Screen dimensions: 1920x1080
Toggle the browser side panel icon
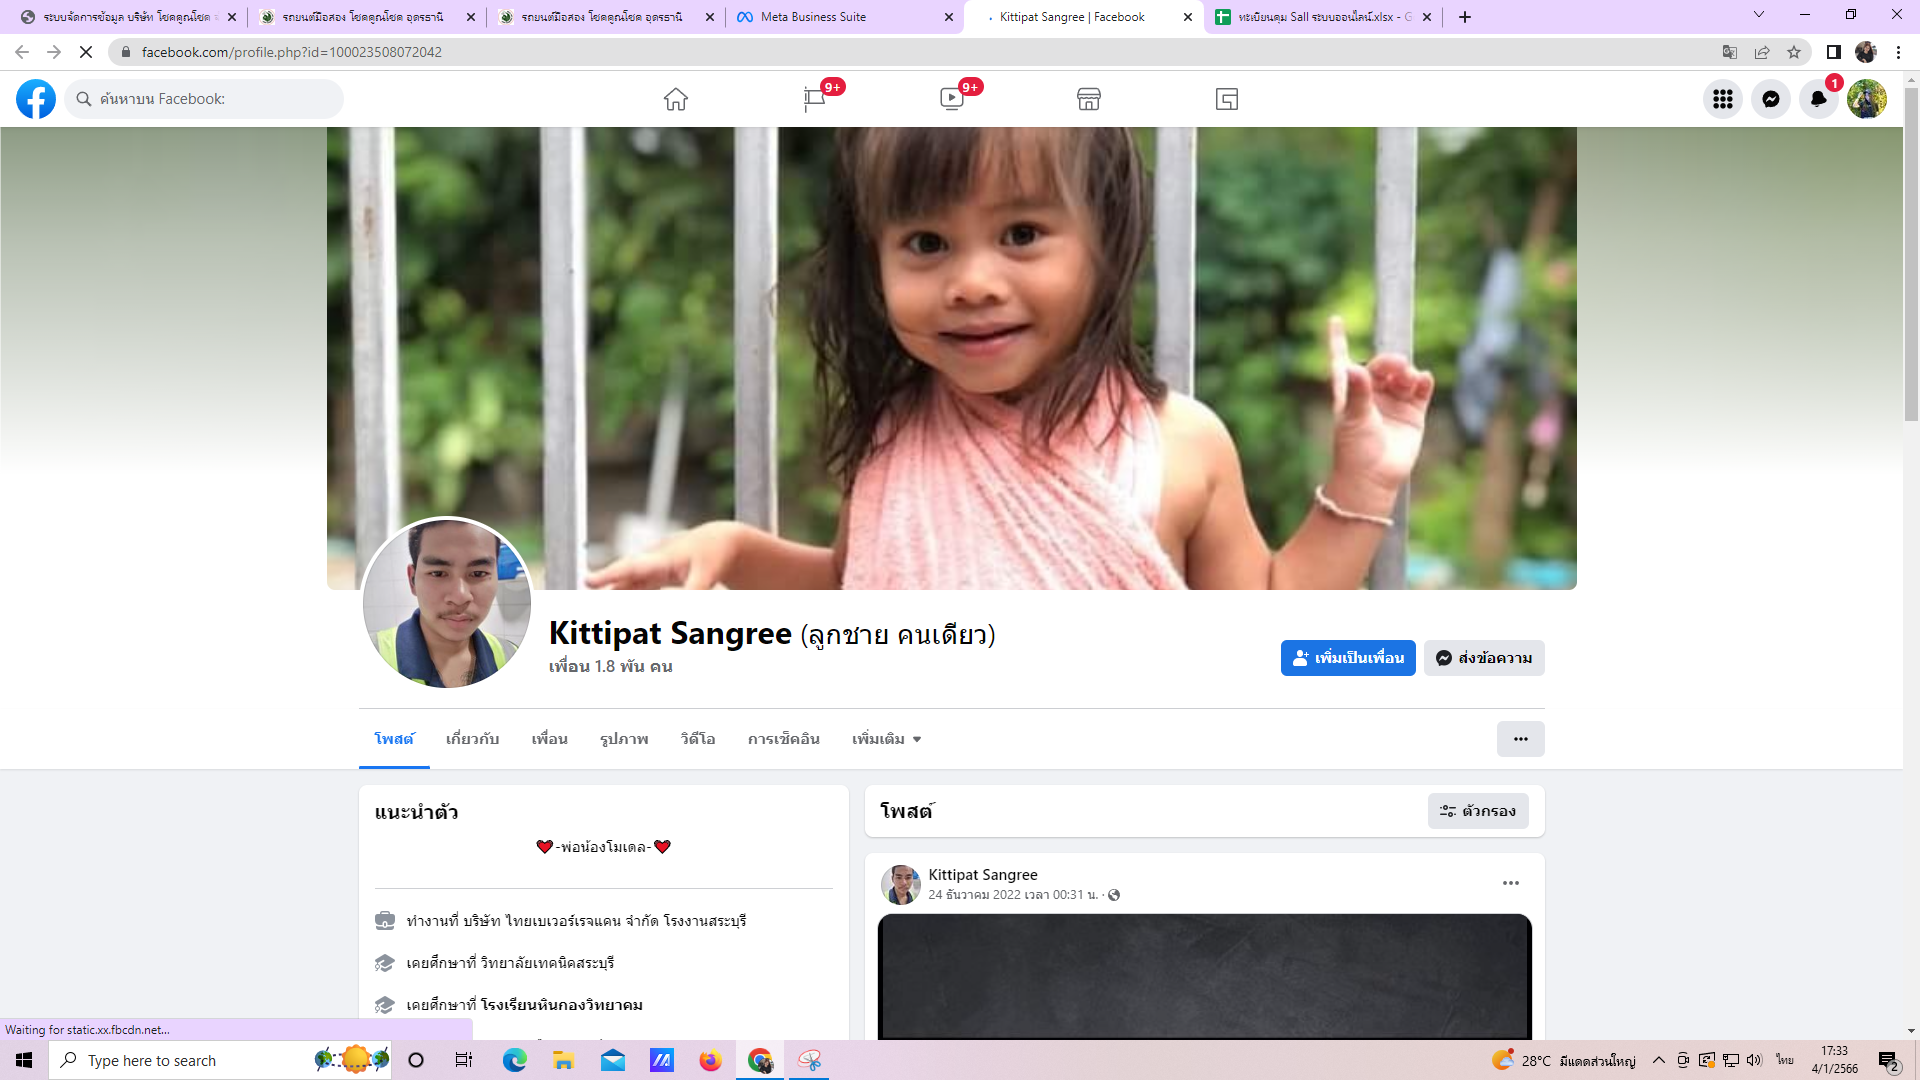pyautogui.click(x=1833, y=52)
